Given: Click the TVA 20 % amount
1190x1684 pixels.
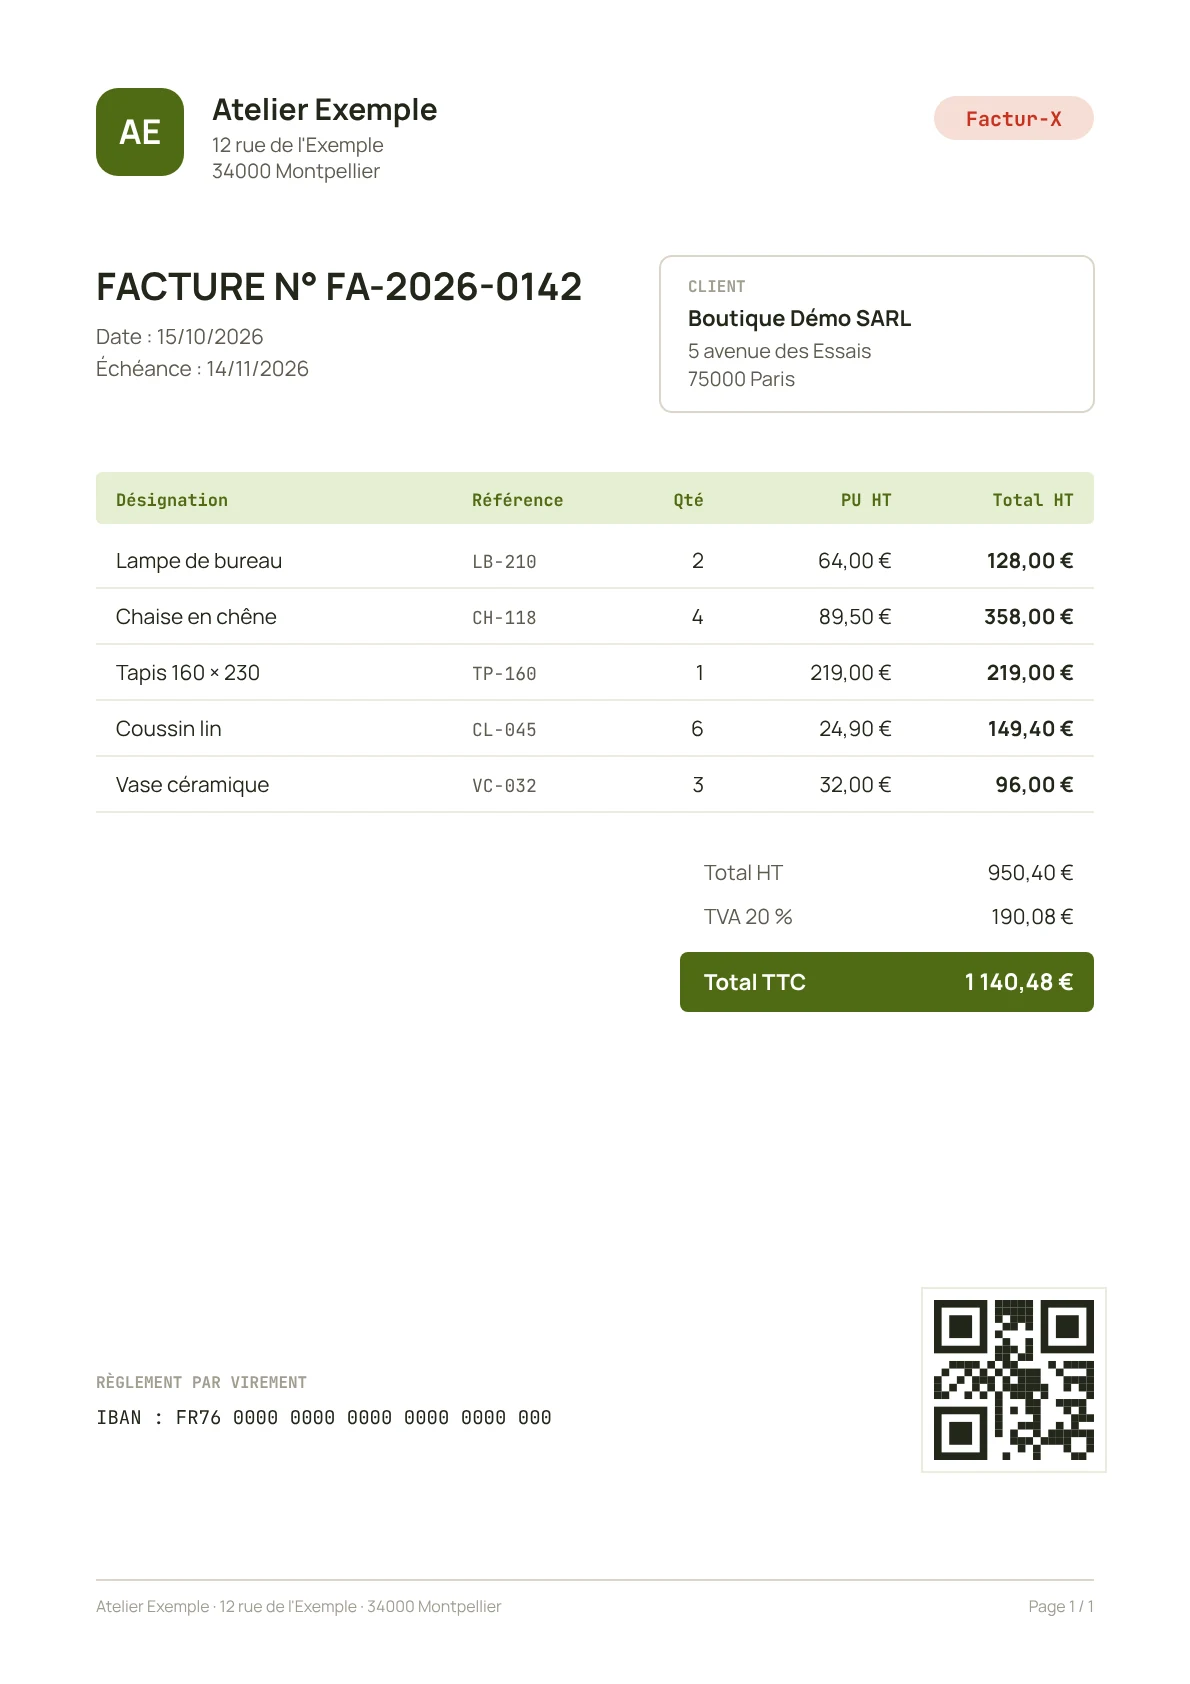Looking at the screenshot, I should [1032, 917].
